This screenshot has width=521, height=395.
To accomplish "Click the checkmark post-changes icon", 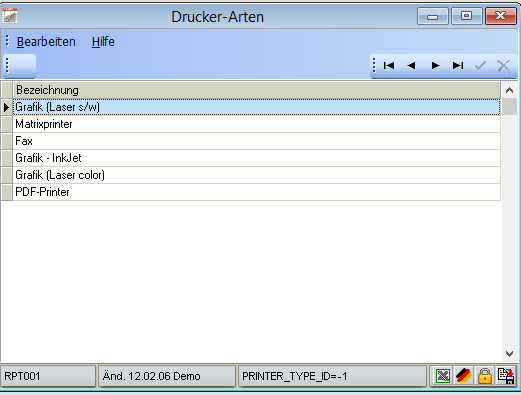I will tap(480, 66).
